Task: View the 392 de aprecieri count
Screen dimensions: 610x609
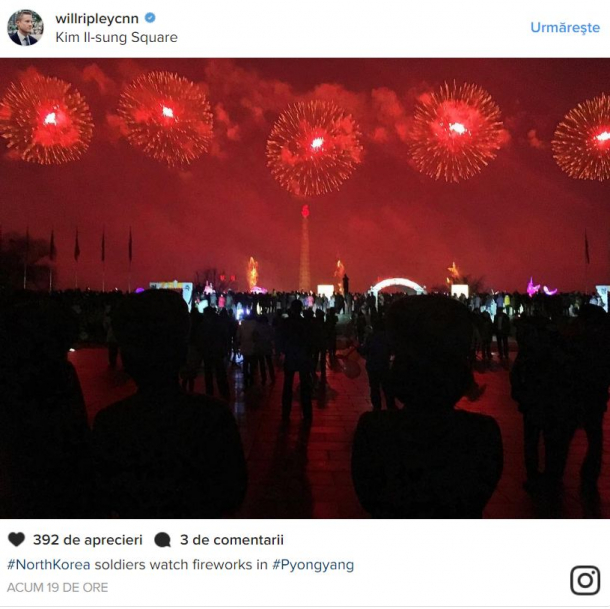Action: (87, 540)
